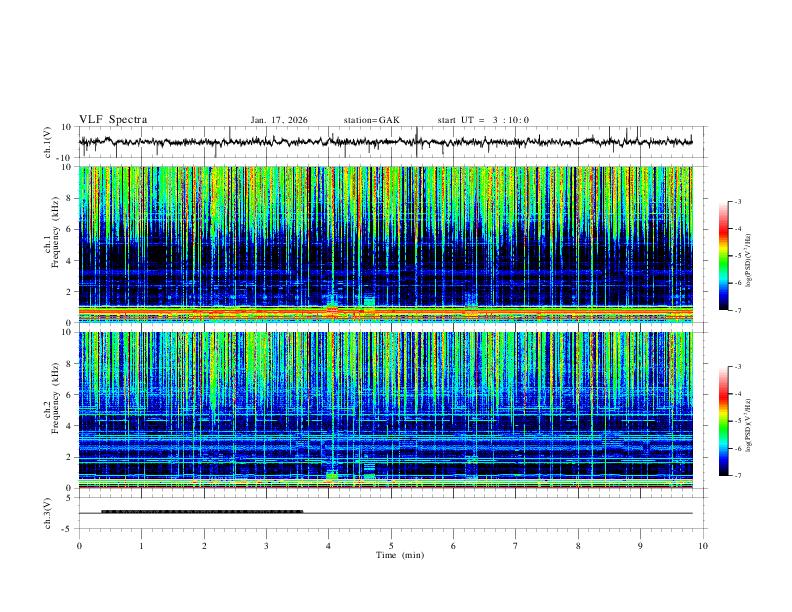Click the black bar in ch.3(V) plot
The image size is (792, 612).
[202, 512]
